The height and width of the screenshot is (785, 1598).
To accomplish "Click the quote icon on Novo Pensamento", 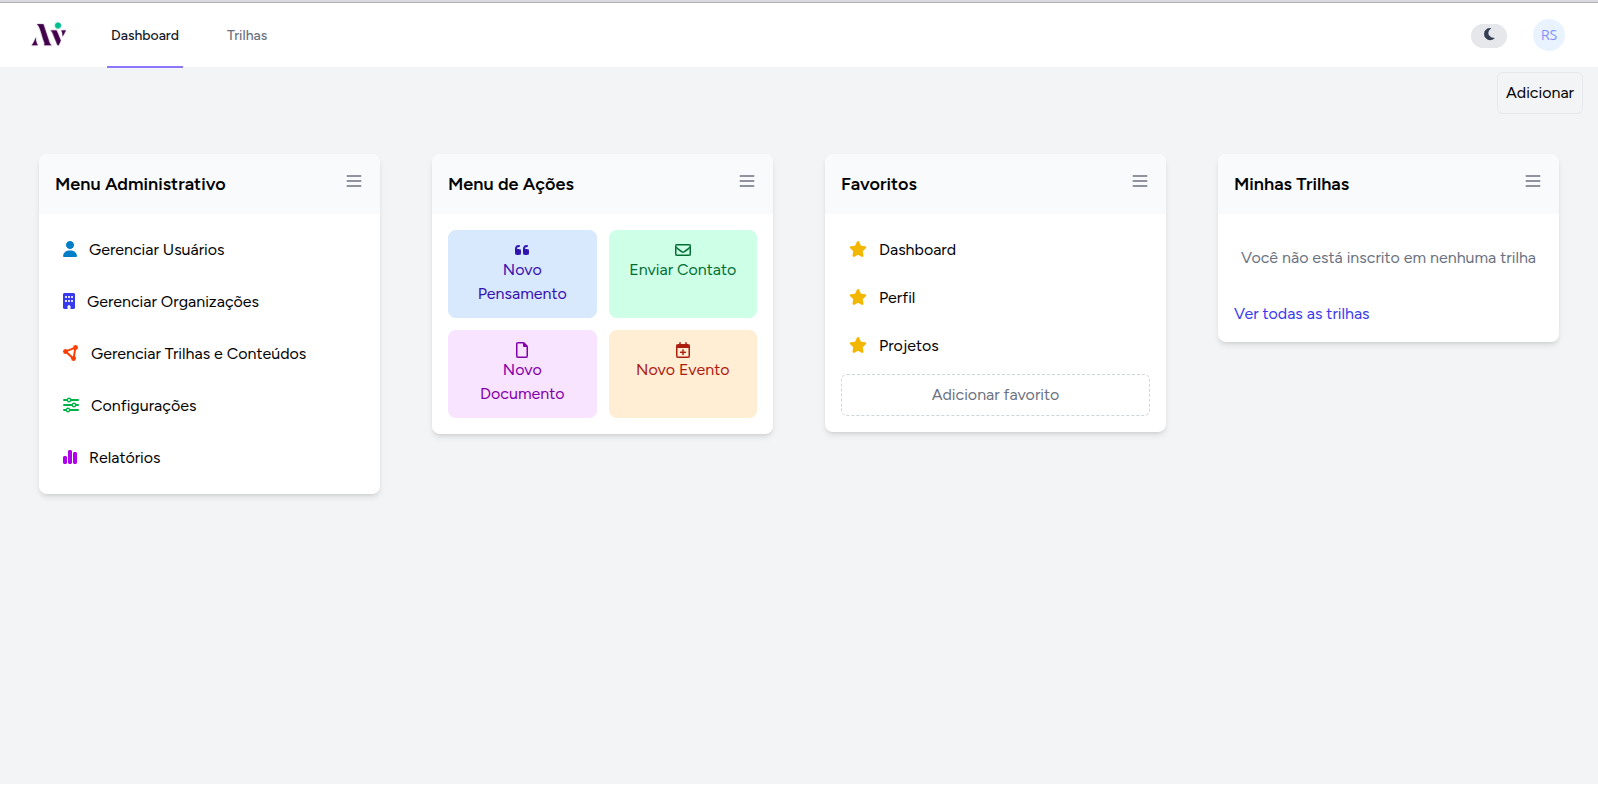I will [522, 250].
